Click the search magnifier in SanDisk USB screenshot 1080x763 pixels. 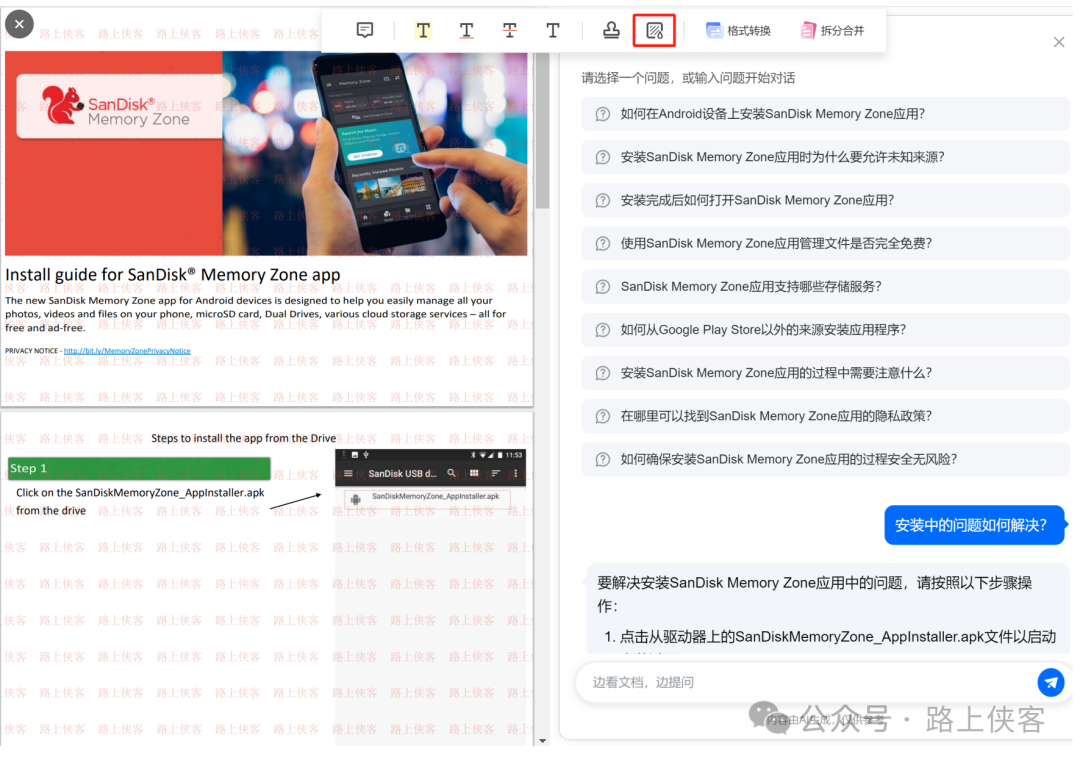tap(451, 473)
